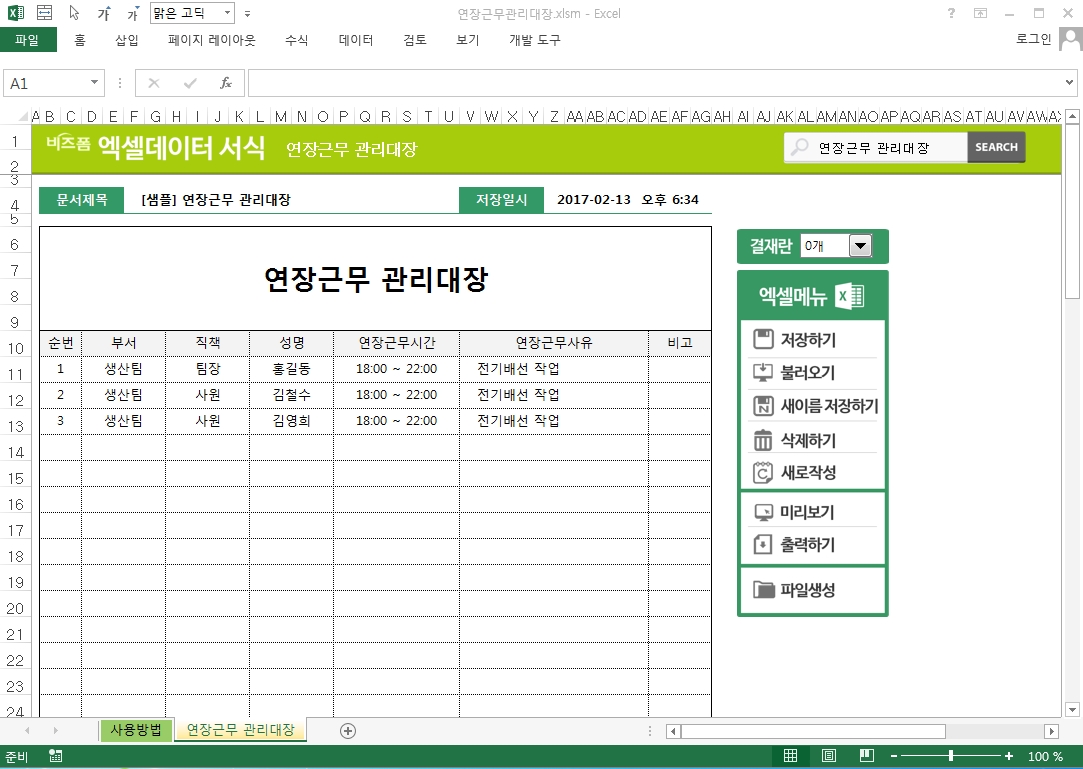Click the select-all corner triangle

click(23, 116)
